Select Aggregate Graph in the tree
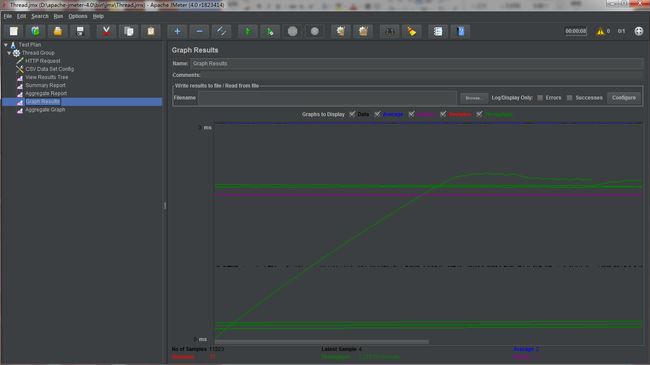 [45, 110]
